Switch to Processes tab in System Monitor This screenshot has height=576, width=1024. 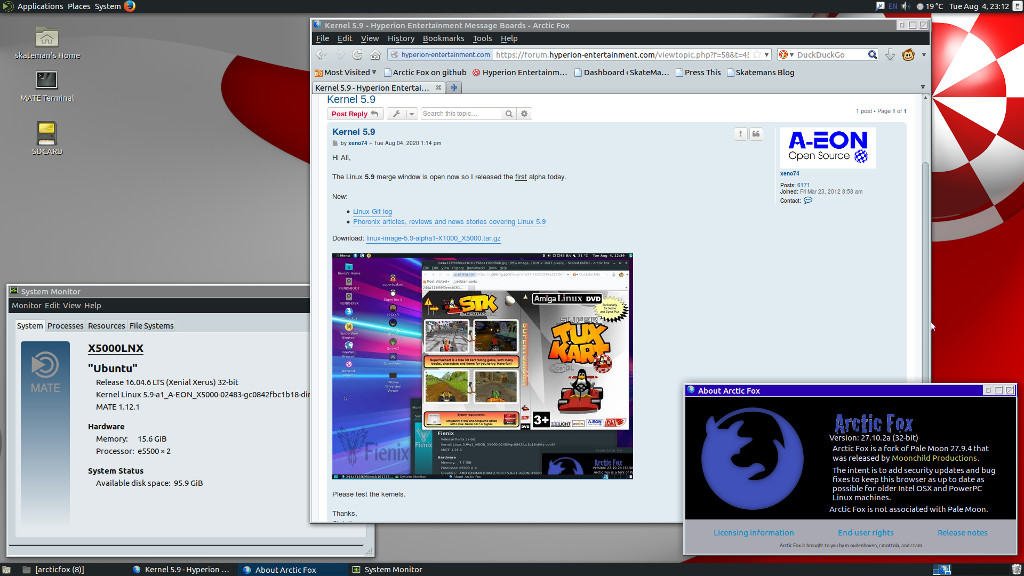(x=65, y=326)
